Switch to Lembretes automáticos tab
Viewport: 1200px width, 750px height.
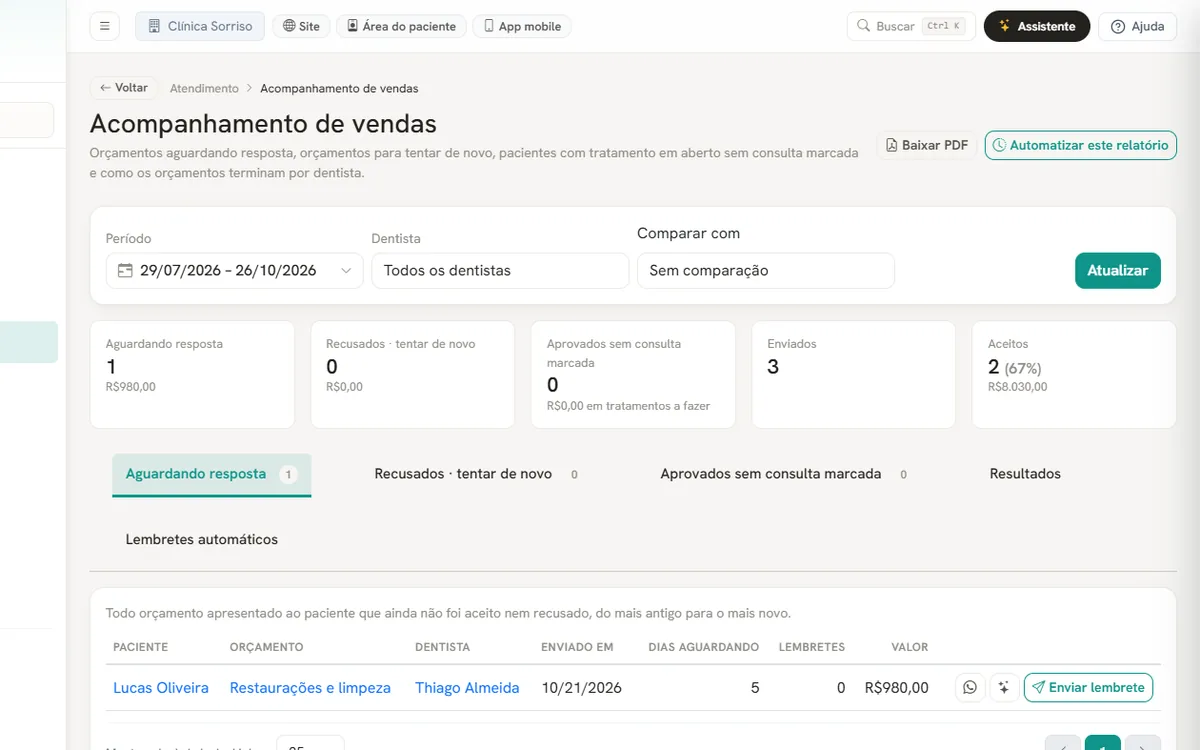pos(202,539)
